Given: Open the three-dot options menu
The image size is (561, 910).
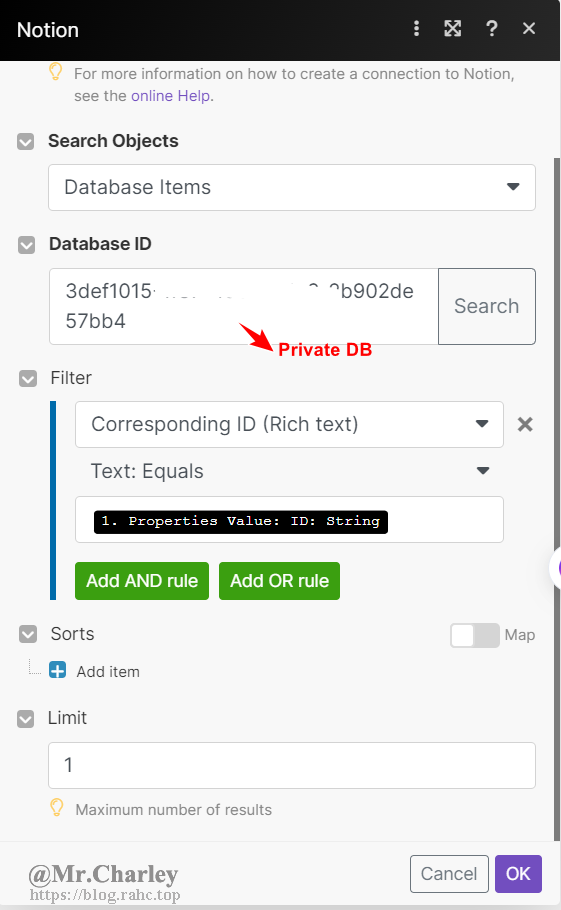Looking at the screenshot, I should [x=416, y=28].
